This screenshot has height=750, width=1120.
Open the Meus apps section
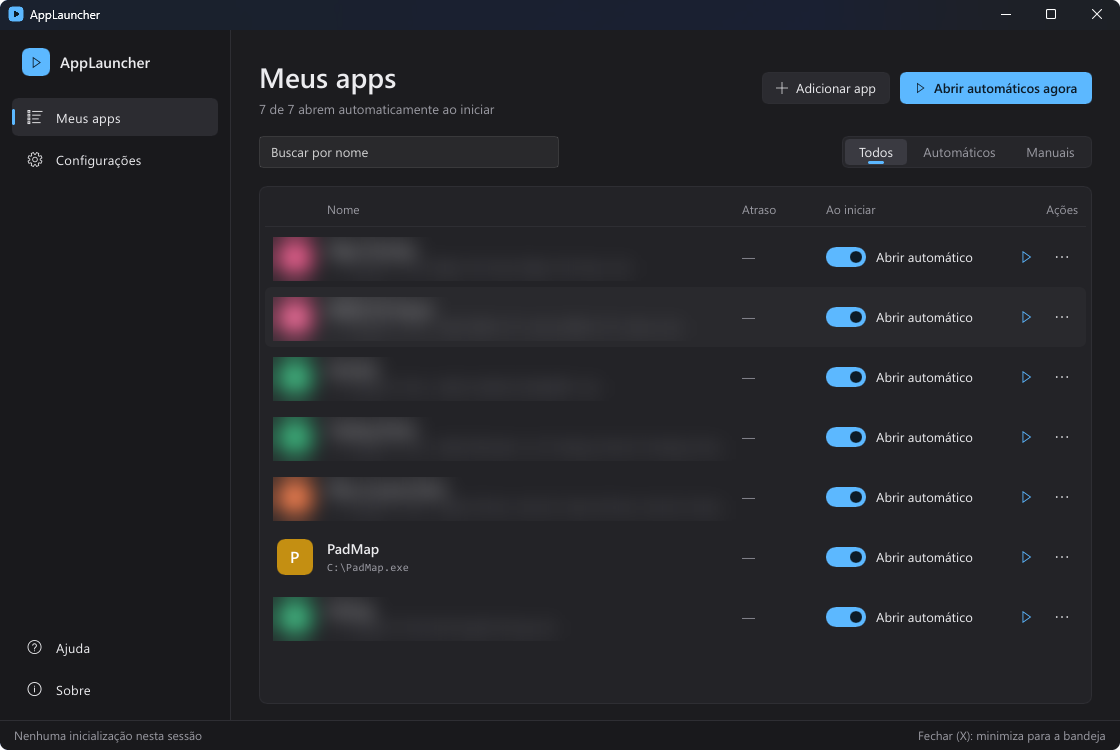[115, 117]
